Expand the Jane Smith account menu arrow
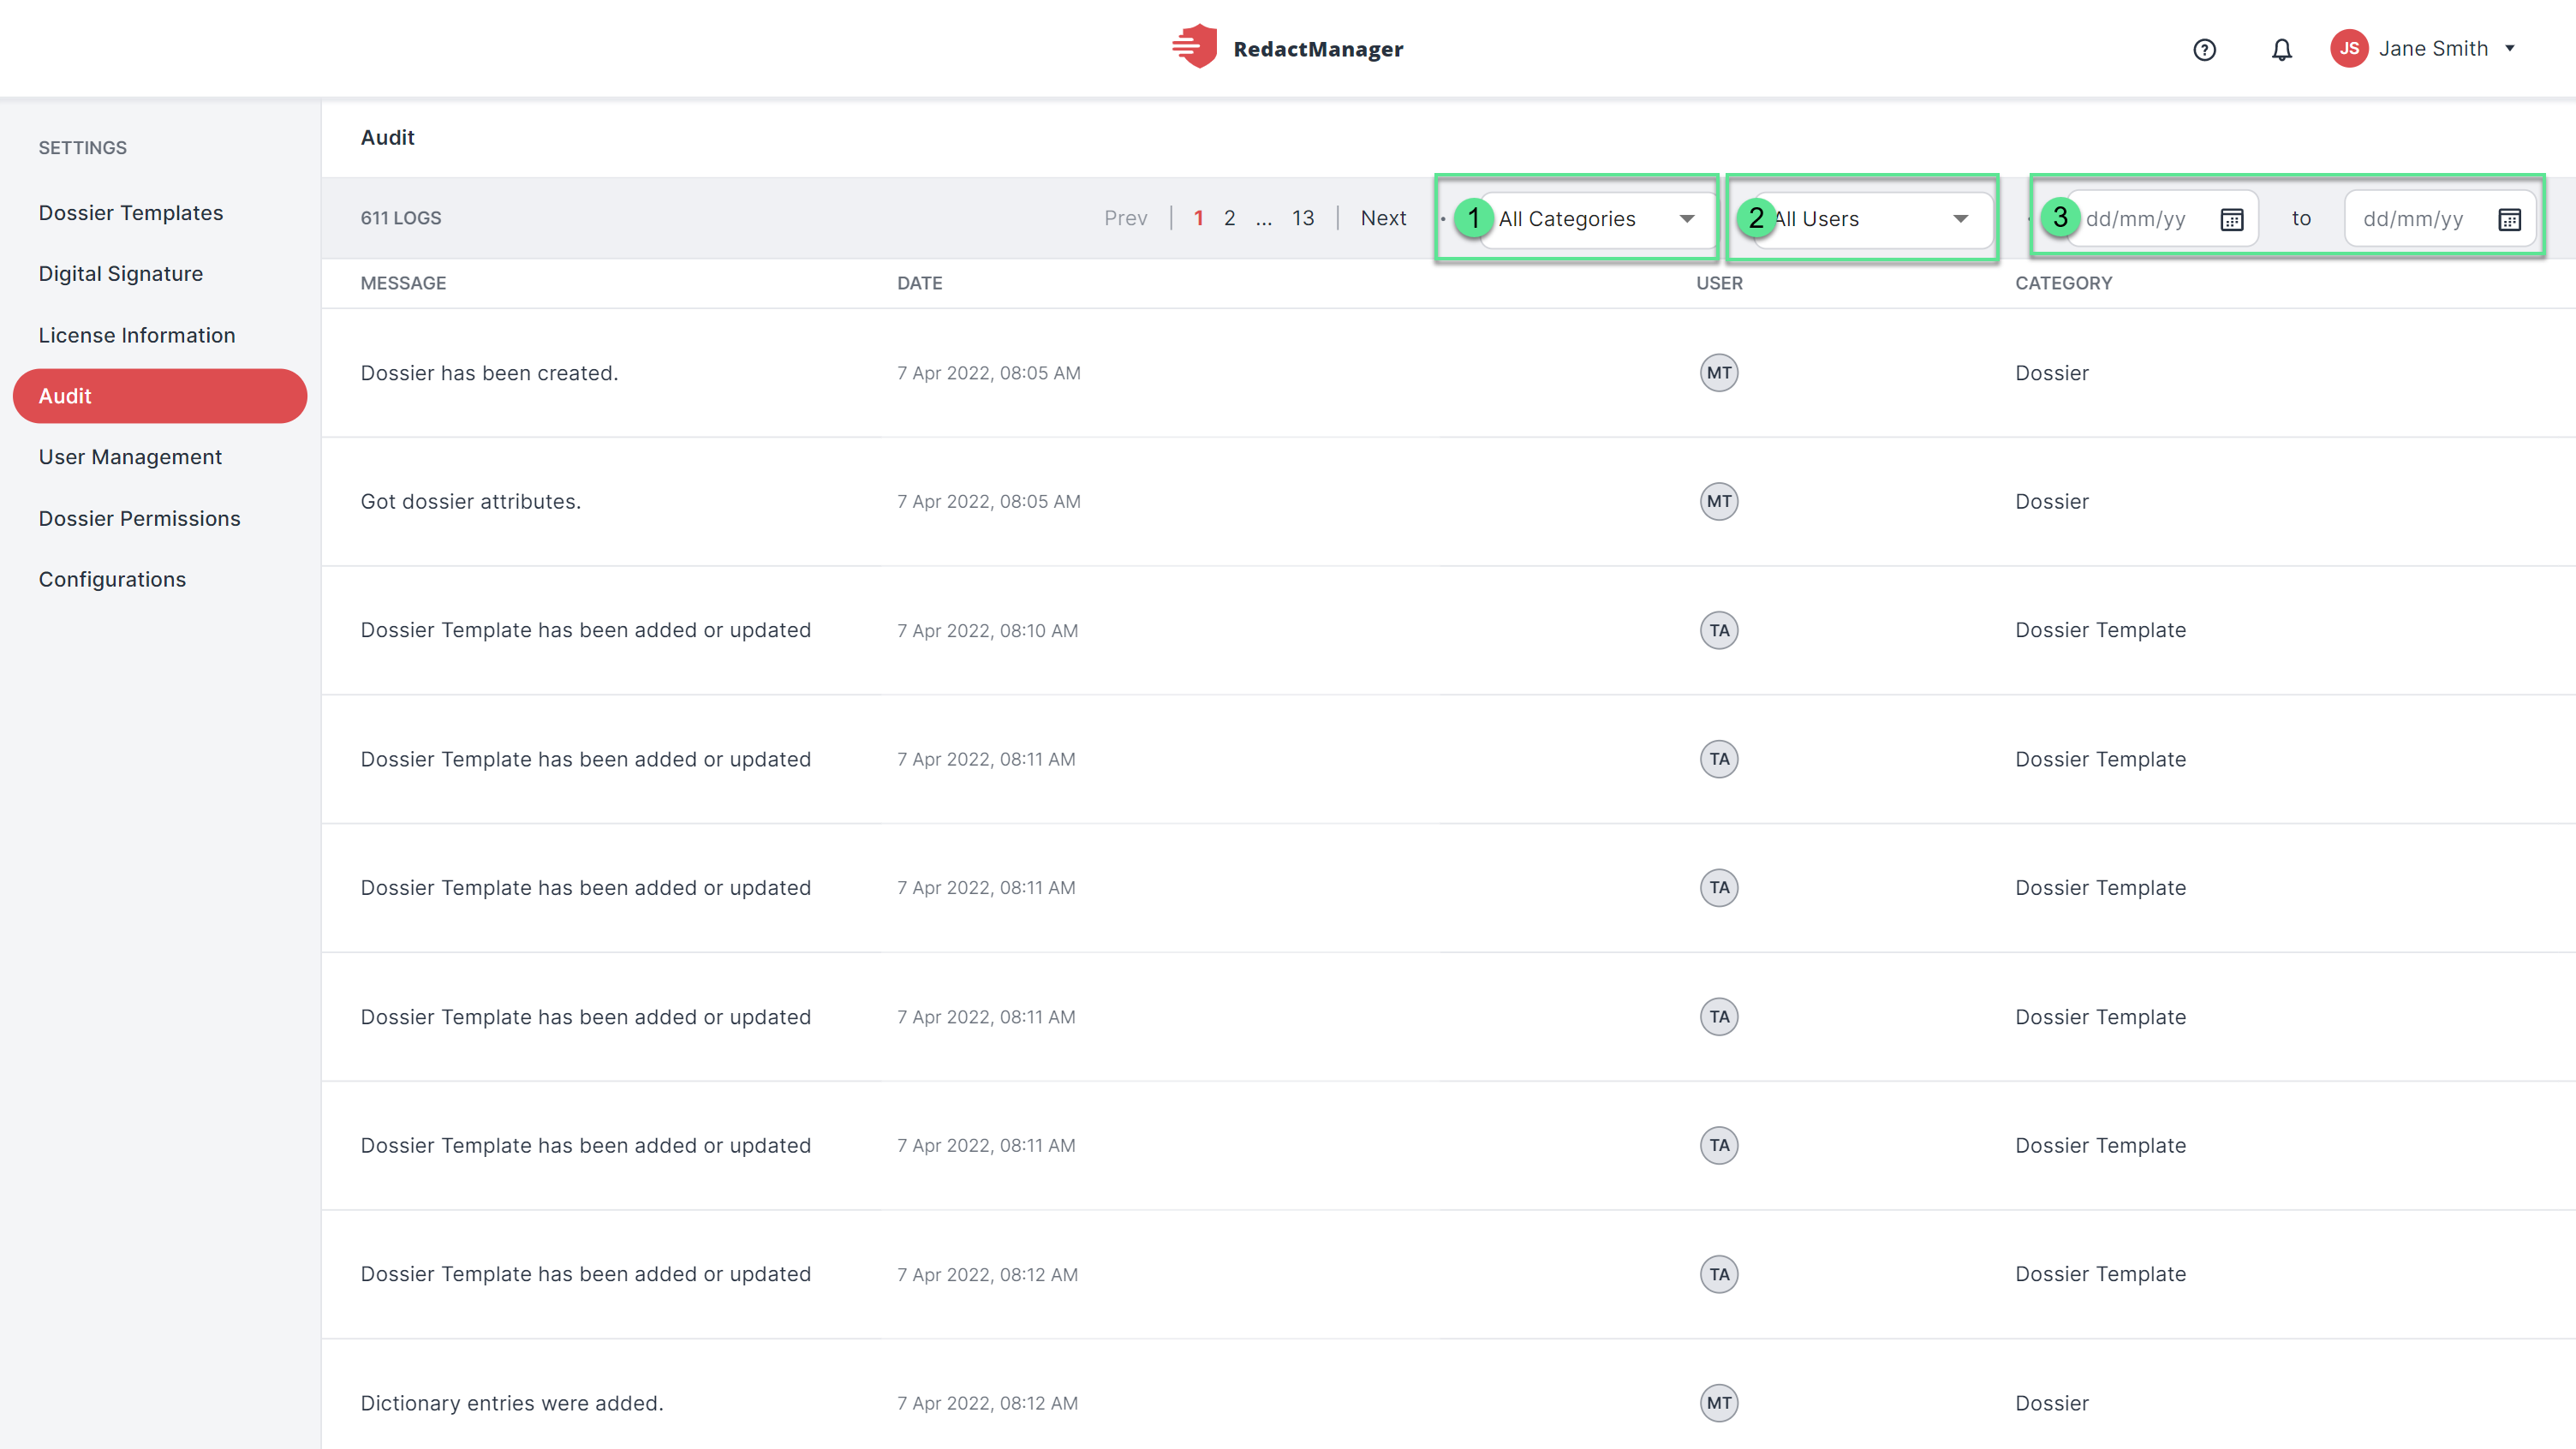The height and width of the screenshot is (1449, 2576). (2509, 48)
